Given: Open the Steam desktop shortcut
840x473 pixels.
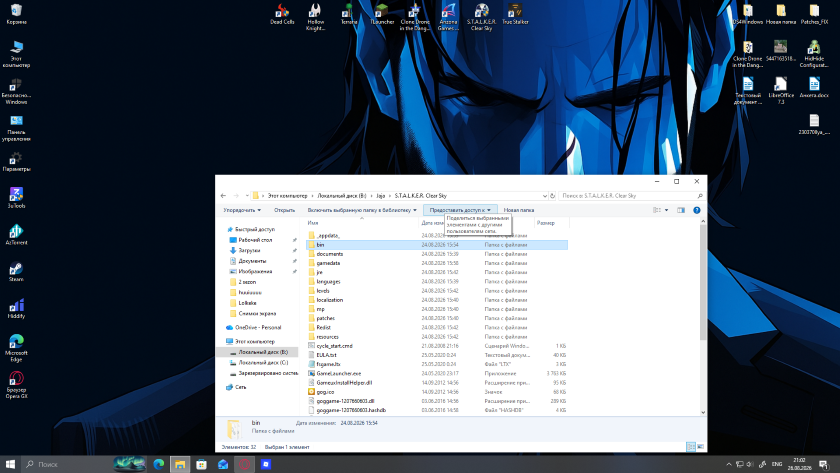Looking at the screenshot, I should click(x=16, y=272).
